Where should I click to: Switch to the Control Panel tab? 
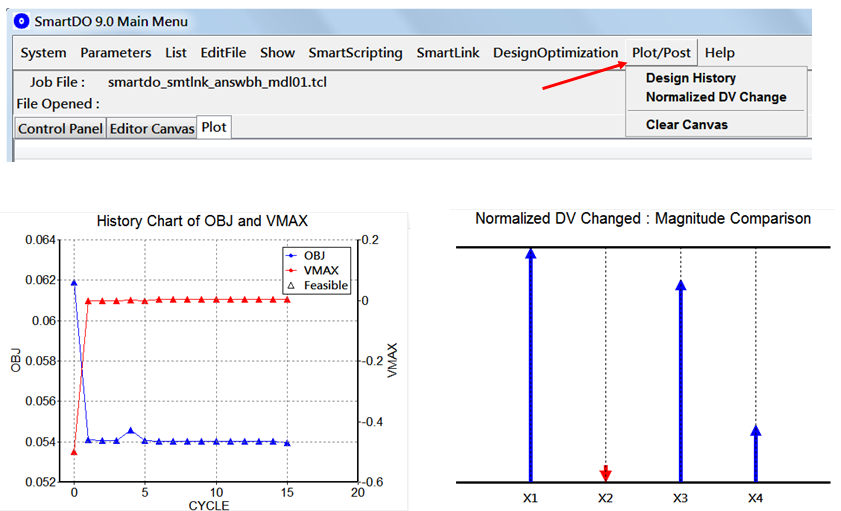click(x=60, y=128)
